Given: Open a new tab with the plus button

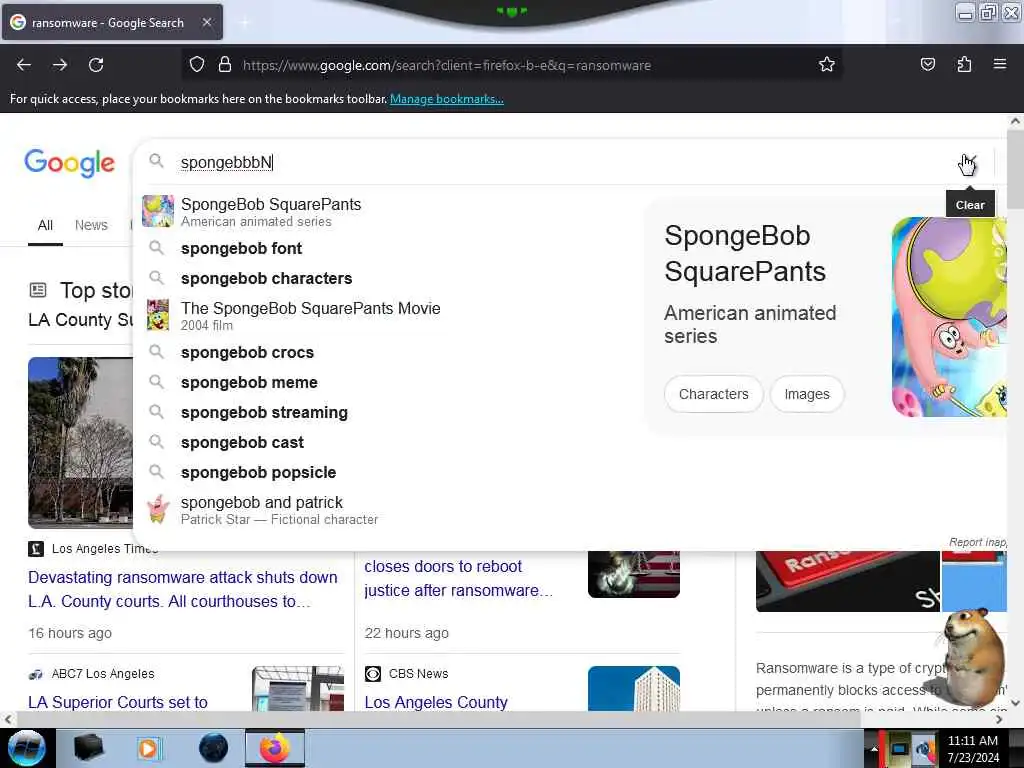Looking at the screenshot, I should [x=244, y=23].
